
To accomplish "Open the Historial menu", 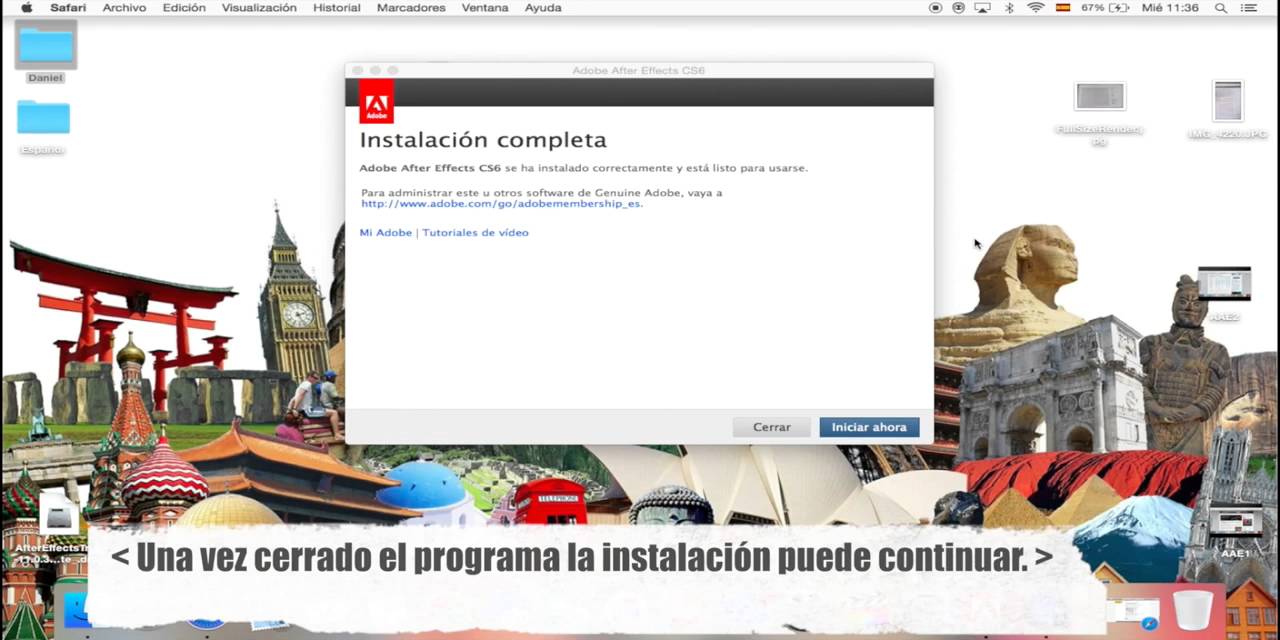I will (x=337, y=7).
